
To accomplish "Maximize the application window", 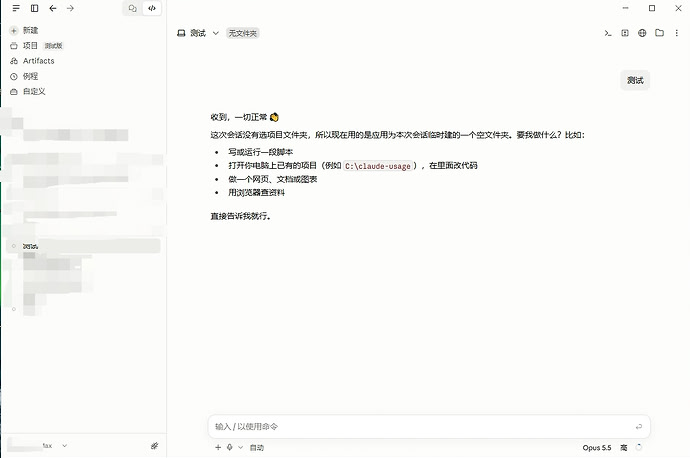I will point(652,8).
